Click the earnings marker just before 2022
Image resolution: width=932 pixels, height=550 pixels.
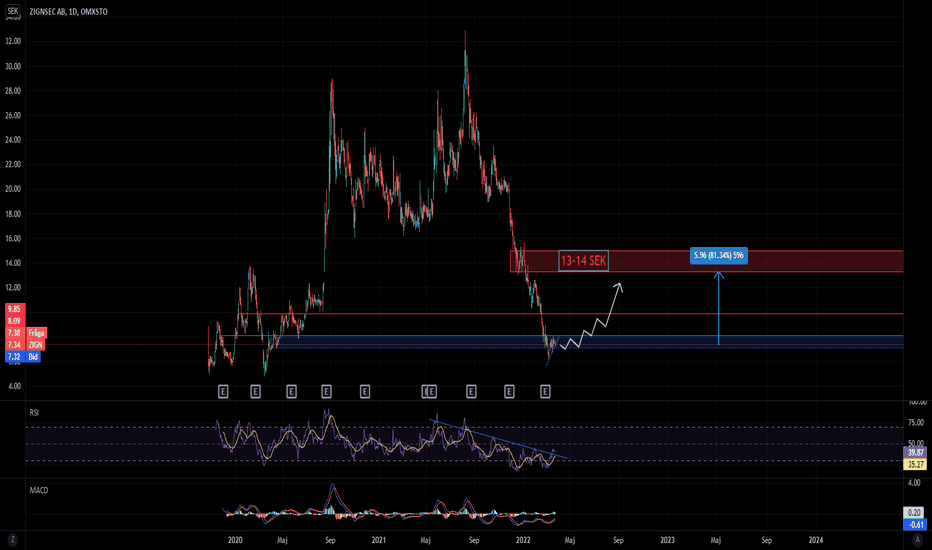point(509,391)
